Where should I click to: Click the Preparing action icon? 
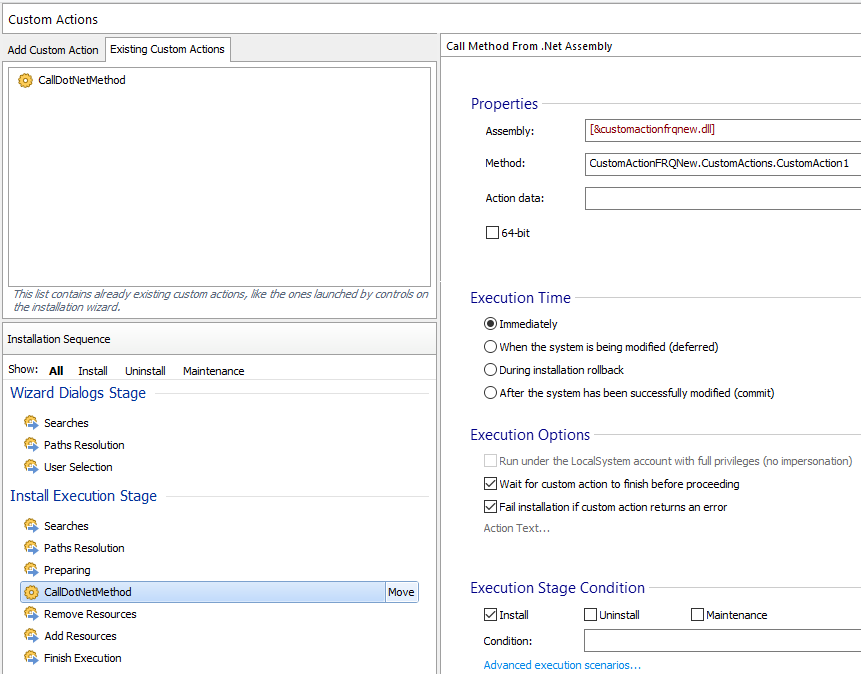click(x=31, y=570)
